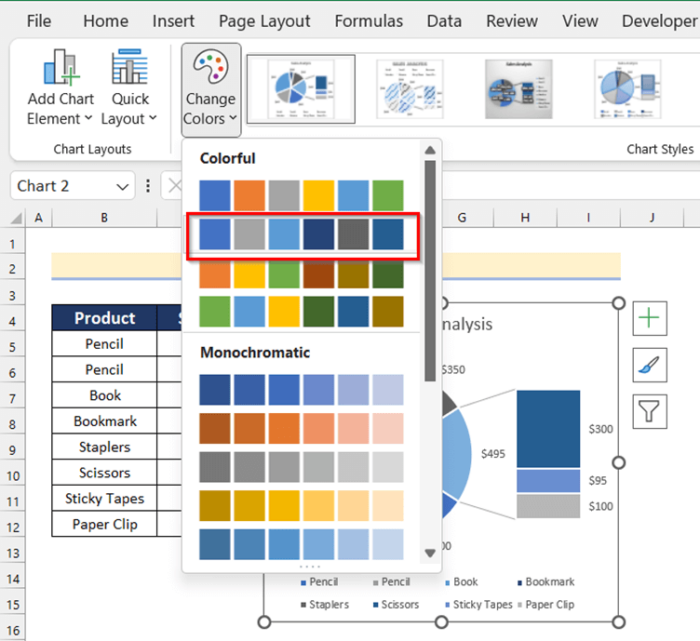This screenshot has height=641, width=700.
Task: Select the fourth chart style thumbnail
Action: tap(628, 89)
